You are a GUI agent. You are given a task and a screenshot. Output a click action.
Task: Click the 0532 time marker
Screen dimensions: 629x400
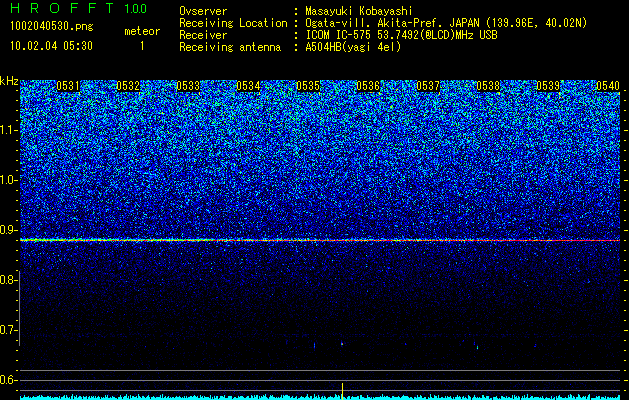point(128,86)
